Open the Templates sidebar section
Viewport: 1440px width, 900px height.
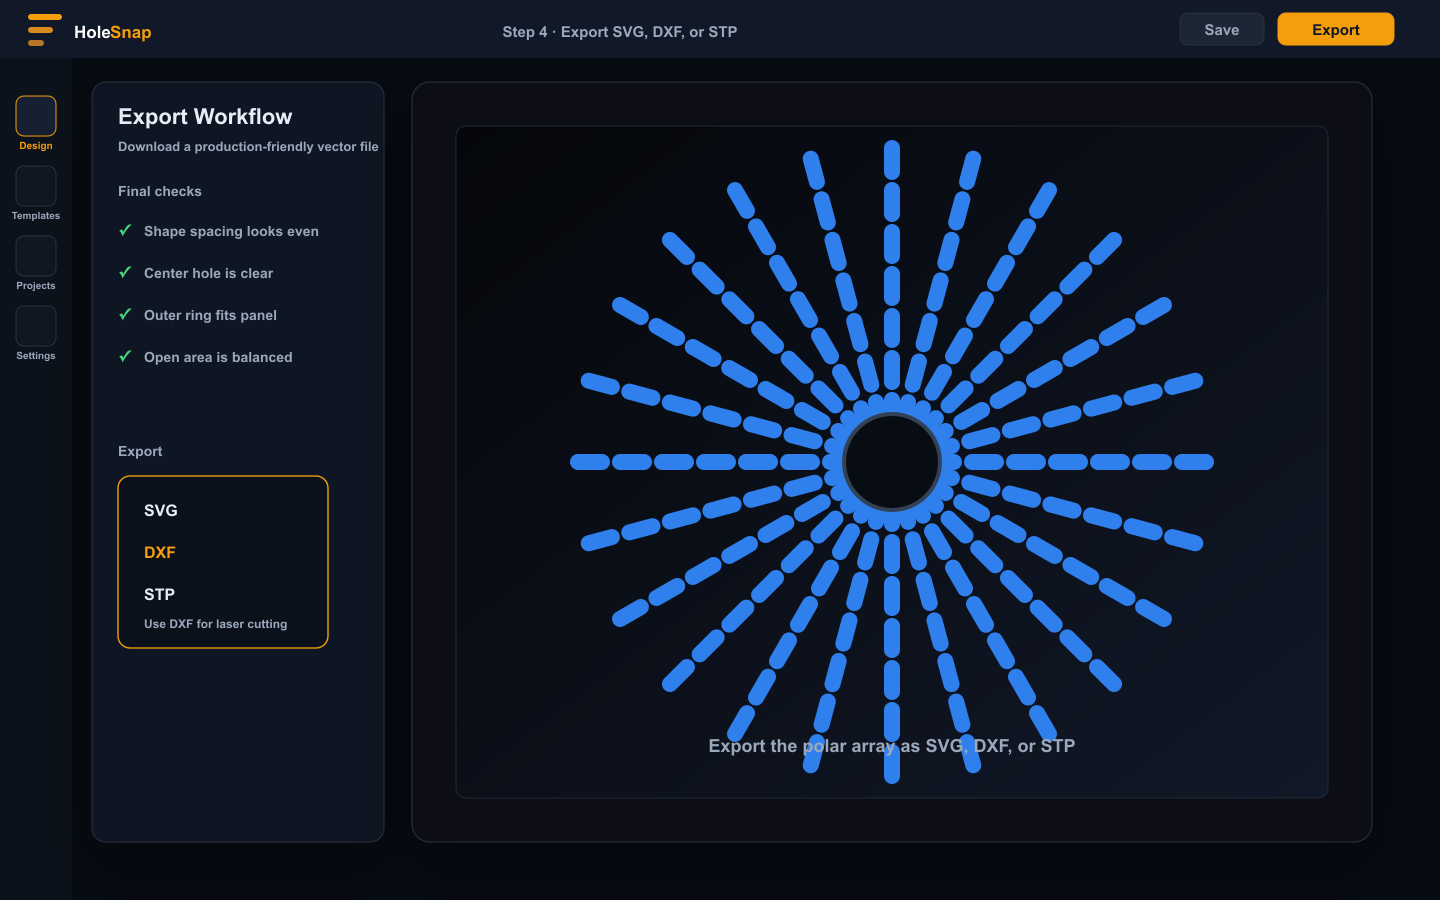36,194
